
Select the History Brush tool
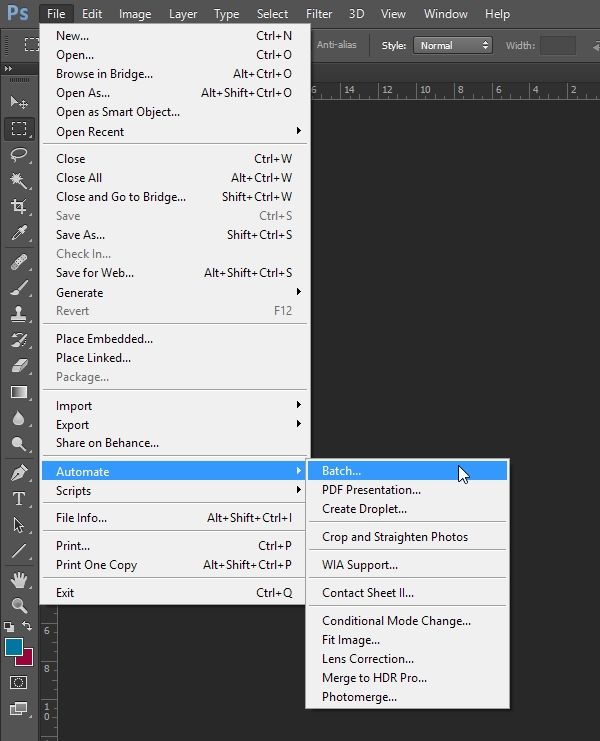[x=19, y=340]
